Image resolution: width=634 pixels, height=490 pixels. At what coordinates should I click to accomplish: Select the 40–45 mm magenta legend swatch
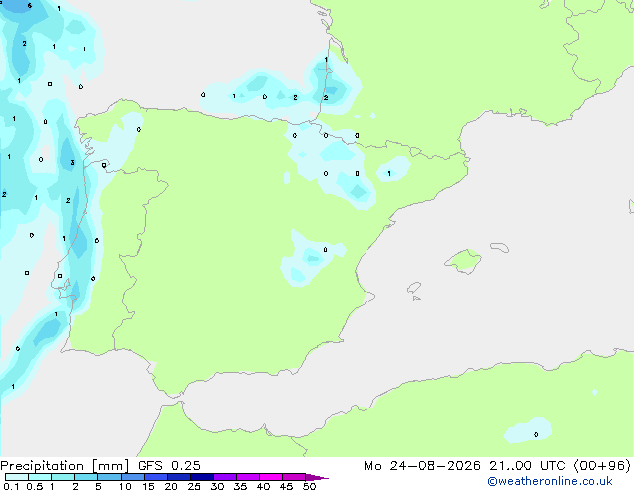click(271, 477)
